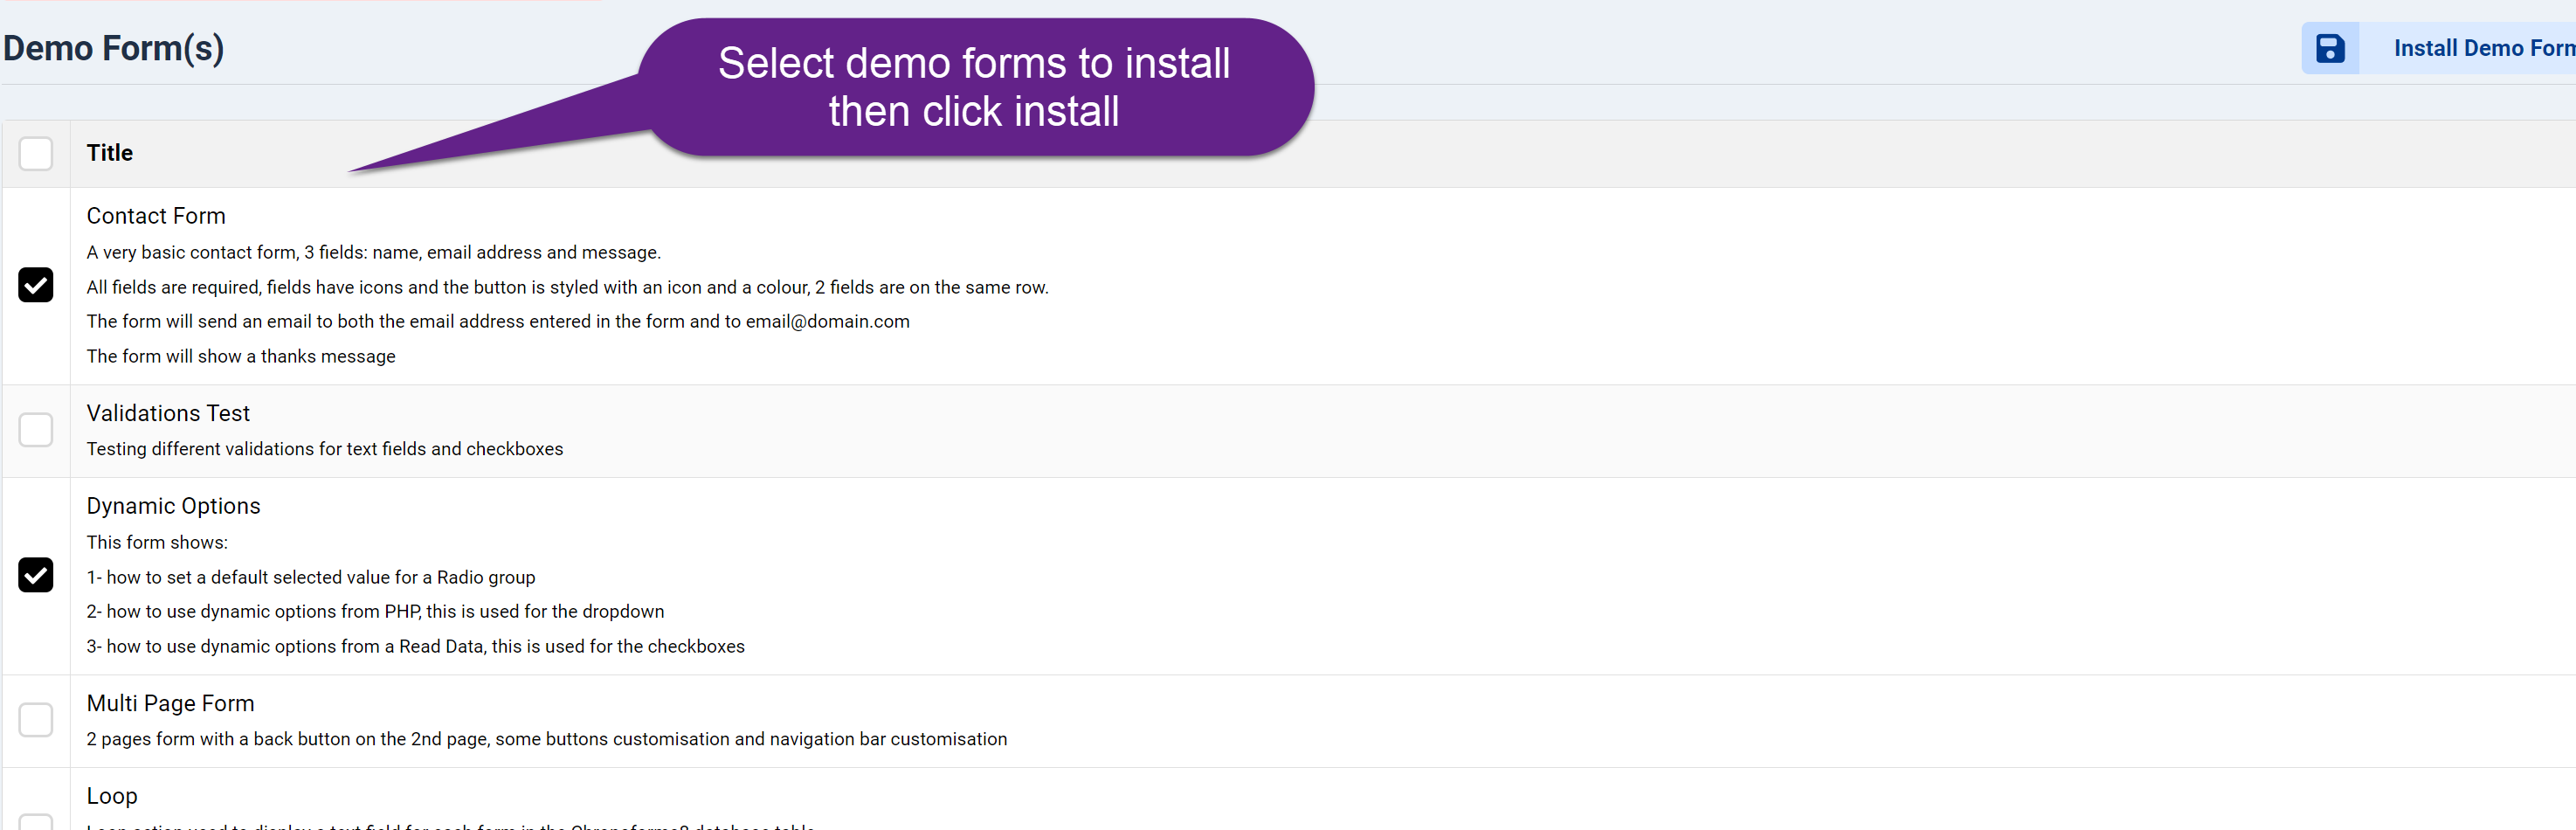This screenshot has width=2576, height=830.
Task: Click the save icon beside Install Demo Form
Action: pyautogui.click(x=2329, y=48)
